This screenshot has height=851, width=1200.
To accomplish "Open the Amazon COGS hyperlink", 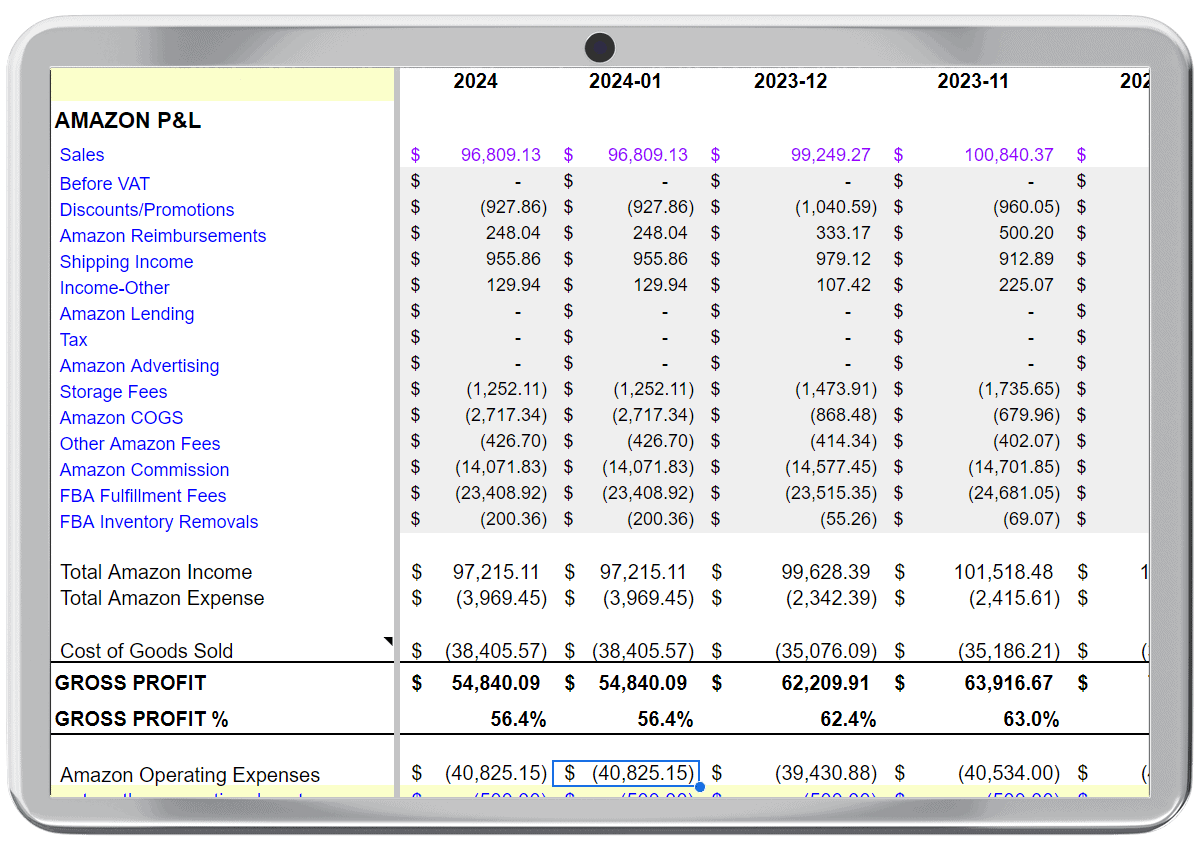I will pos(121,418).
